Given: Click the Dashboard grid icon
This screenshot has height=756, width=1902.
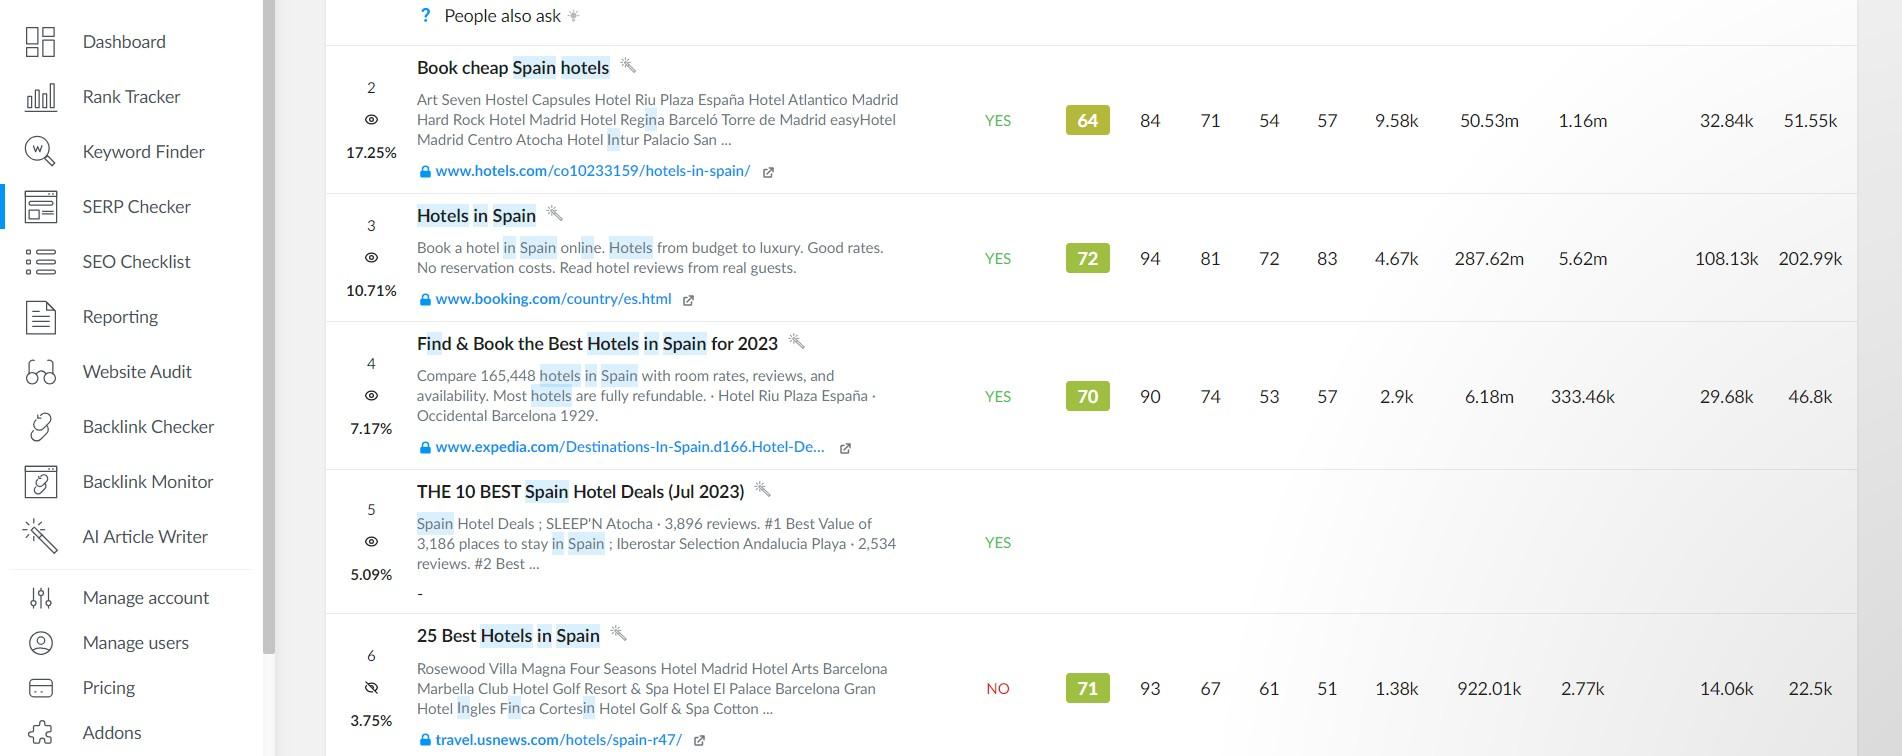Looking at the screenshot, I should (40, 42).
